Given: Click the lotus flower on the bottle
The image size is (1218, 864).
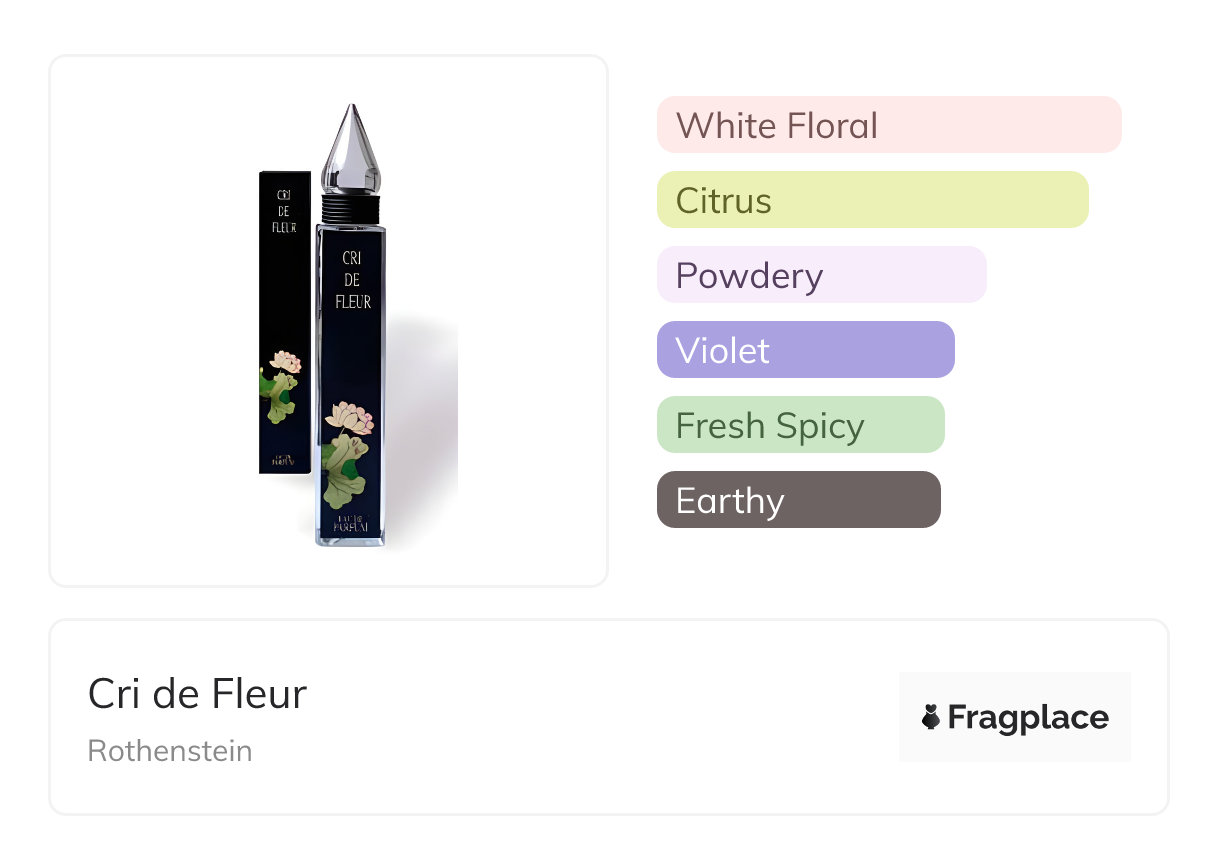Looking at the screenshot, I should (x=349, y=415).
